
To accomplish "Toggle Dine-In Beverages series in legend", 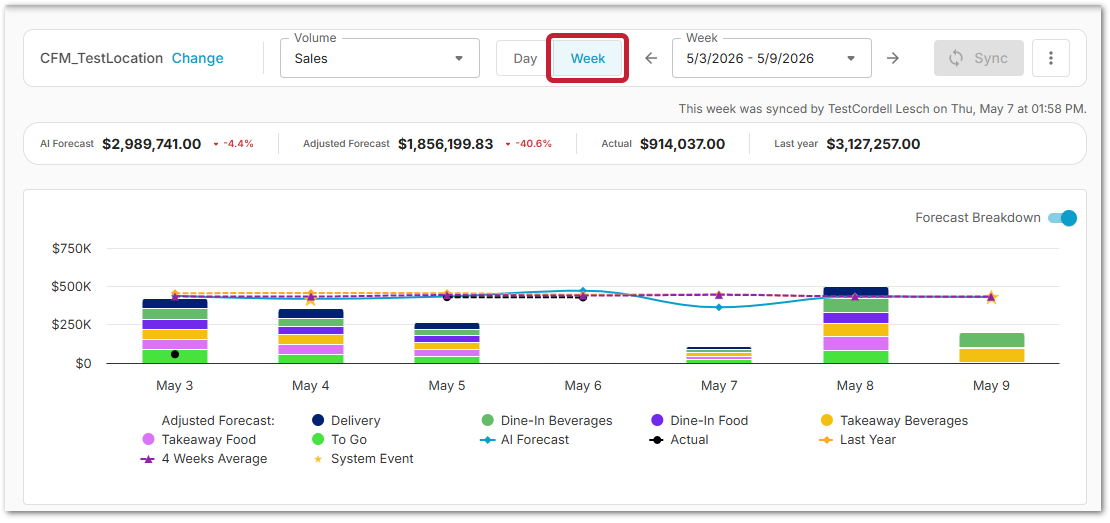I will 547,420.
